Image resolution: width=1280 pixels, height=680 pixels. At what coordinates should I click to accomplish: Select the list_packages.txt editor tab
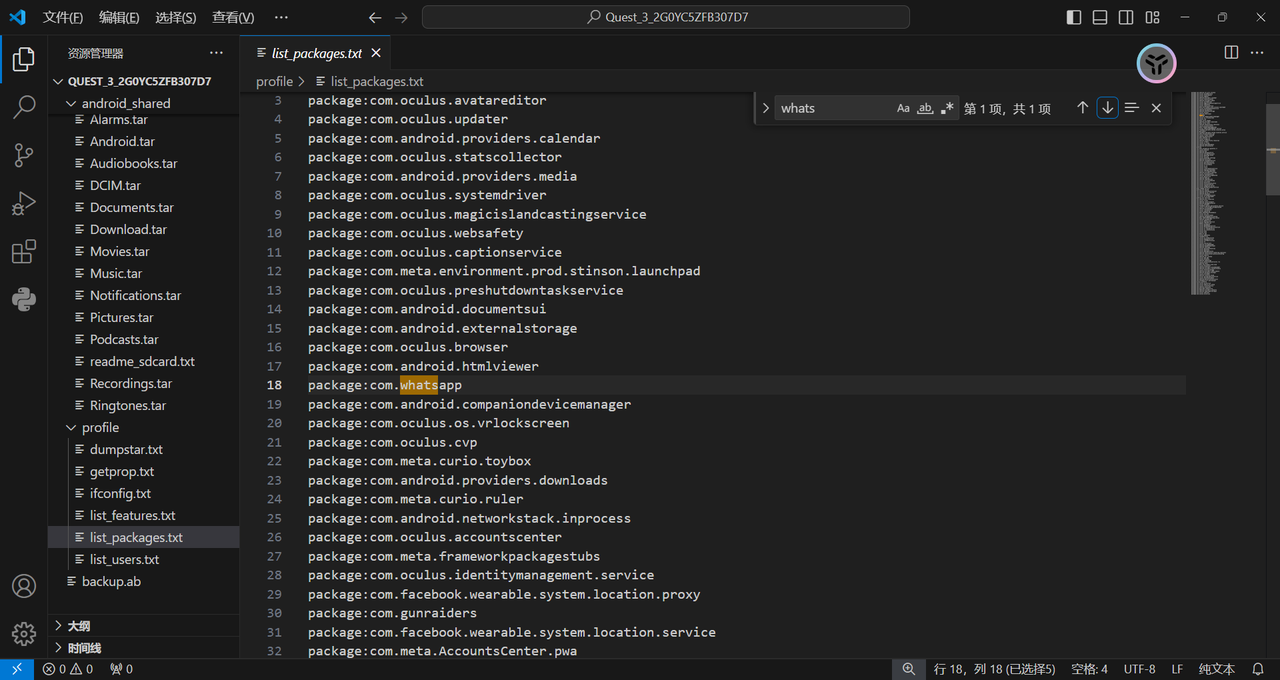316,53
